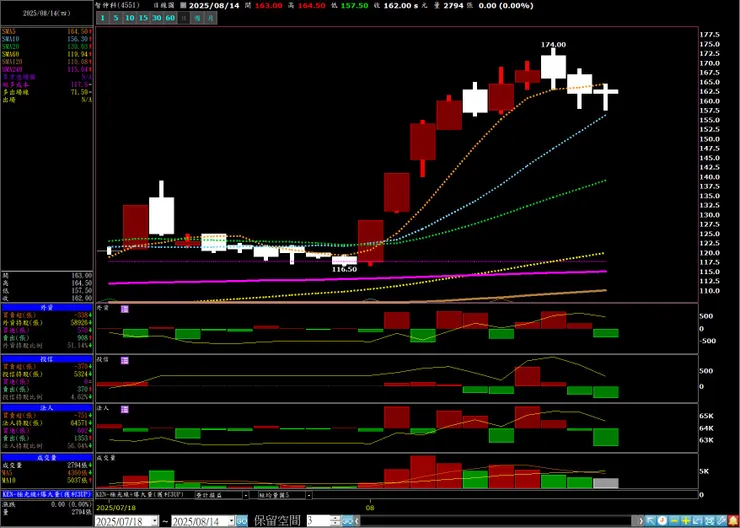The image size is (740, 528).
Task: Click the SMA240 row in the legend
Action: click(x=47, y=69)
